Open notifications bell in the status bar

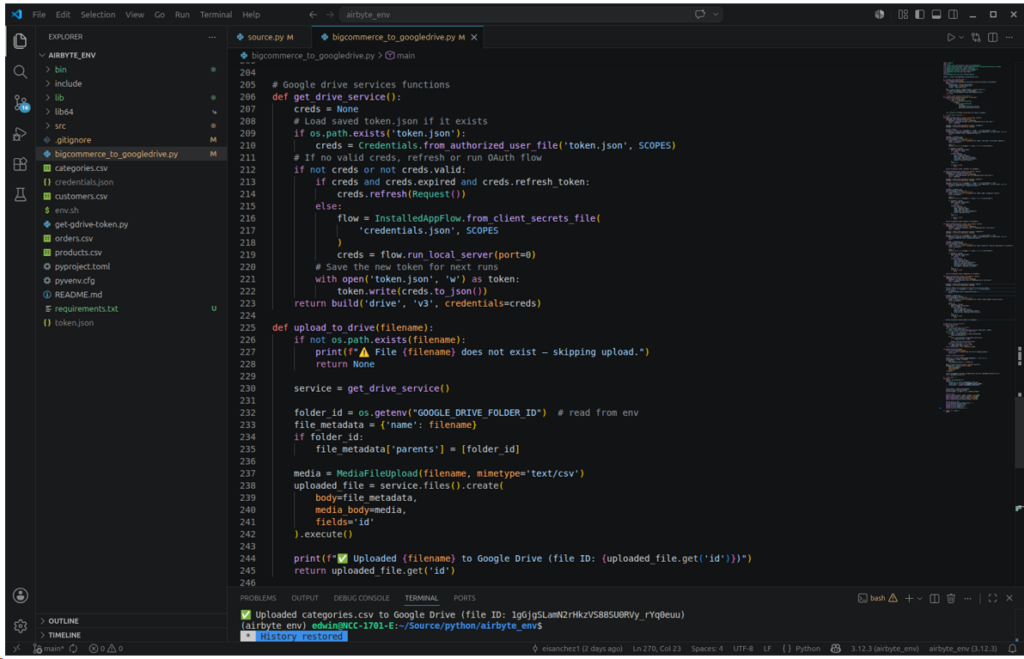[1012, 649]
